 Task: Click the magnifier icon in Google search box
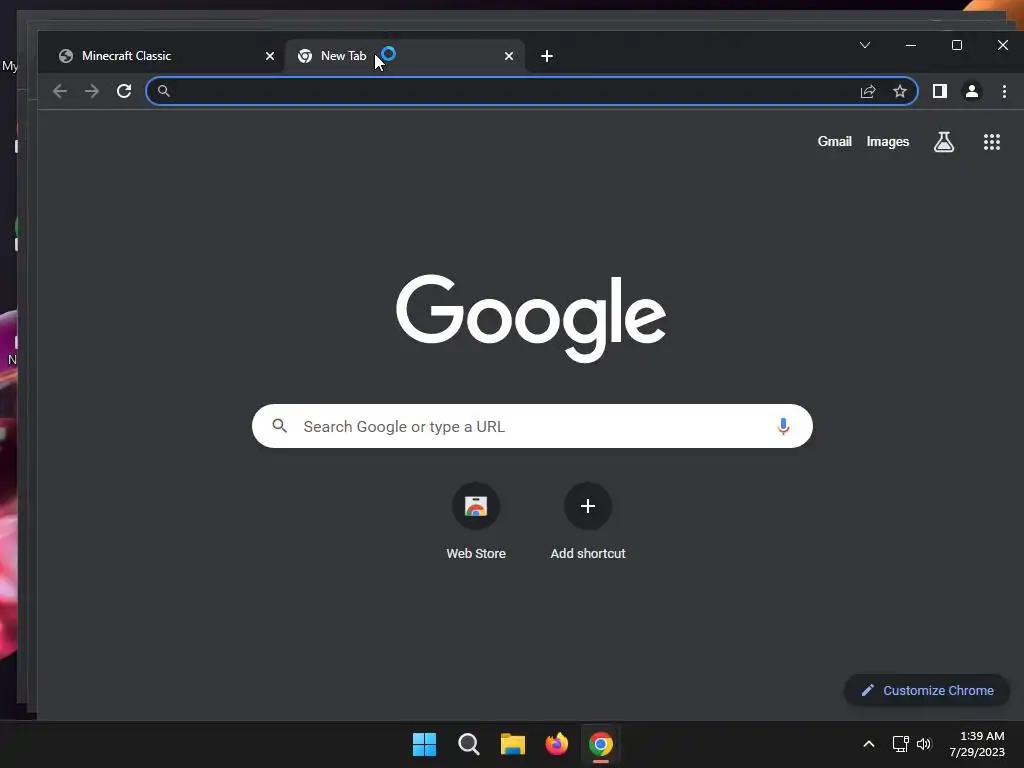[x=280, y=426]
